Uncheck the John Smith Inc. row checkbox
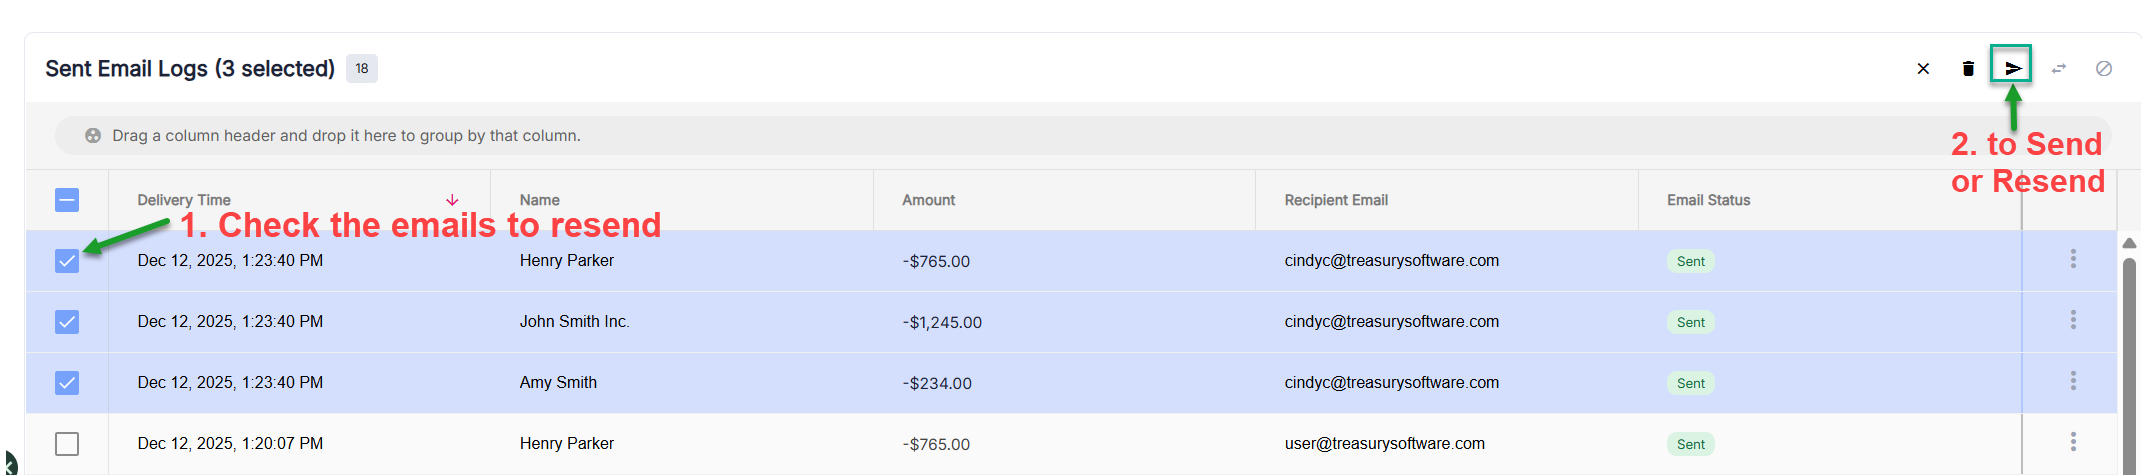 pos(67,322)
